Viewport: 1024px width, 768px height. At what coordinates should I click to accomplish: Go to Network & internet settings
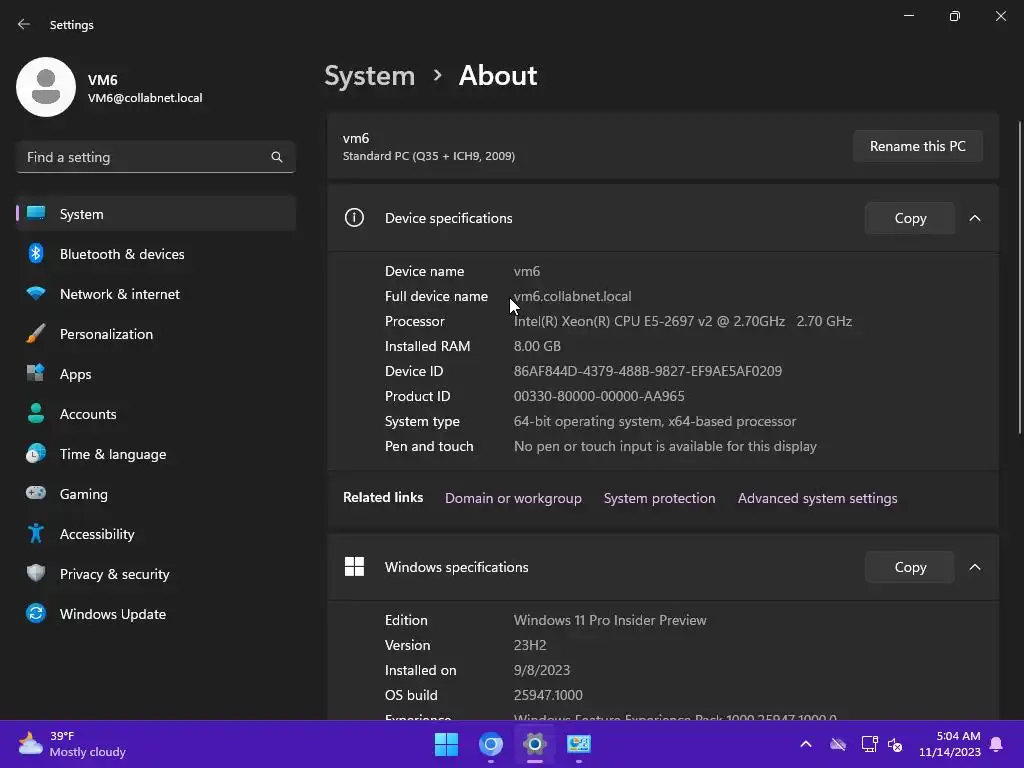pos(156,294)
